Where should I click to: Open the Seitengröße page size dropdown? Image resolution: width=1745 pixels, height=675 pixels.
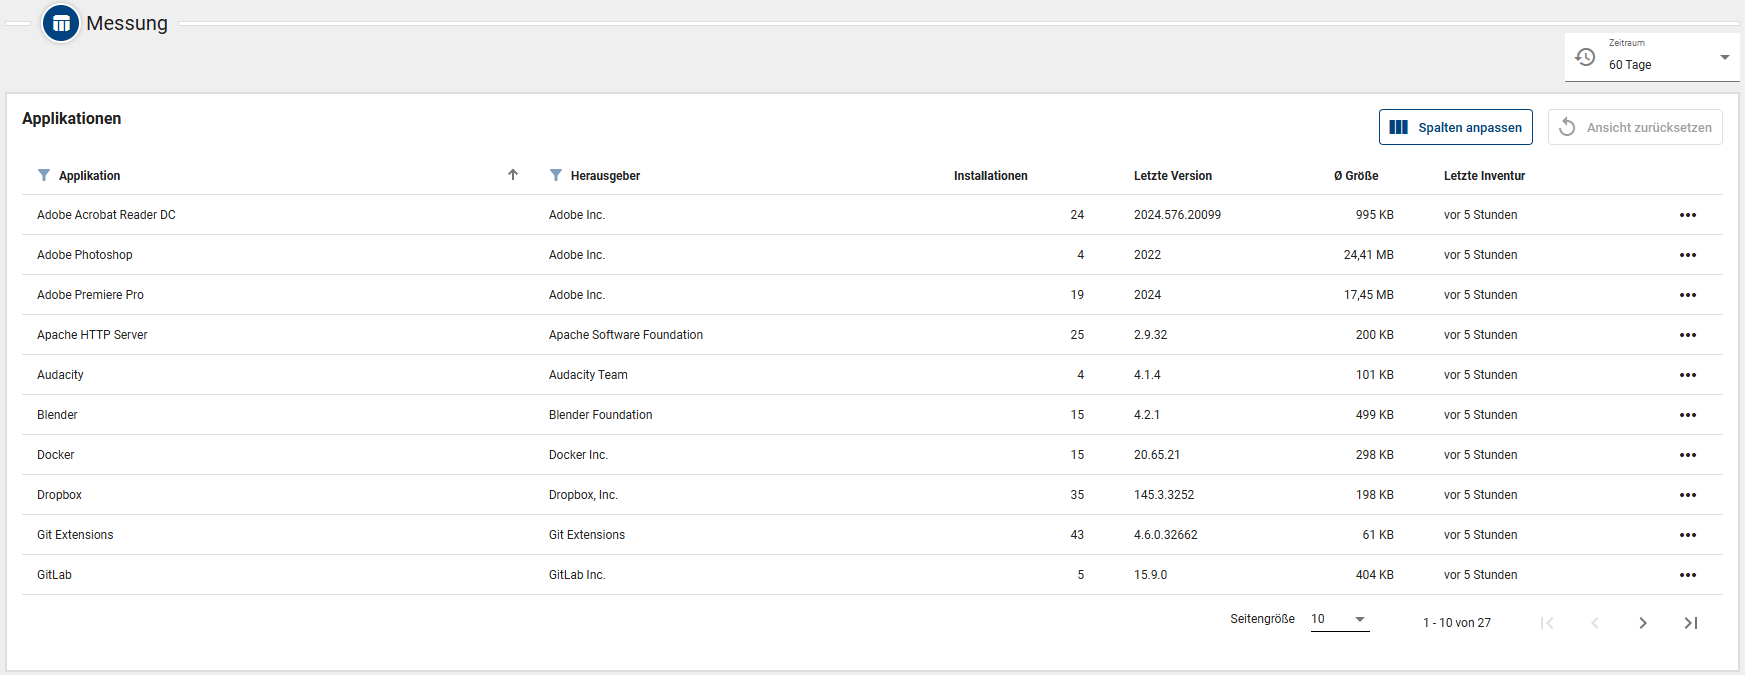coord(1339,619)
